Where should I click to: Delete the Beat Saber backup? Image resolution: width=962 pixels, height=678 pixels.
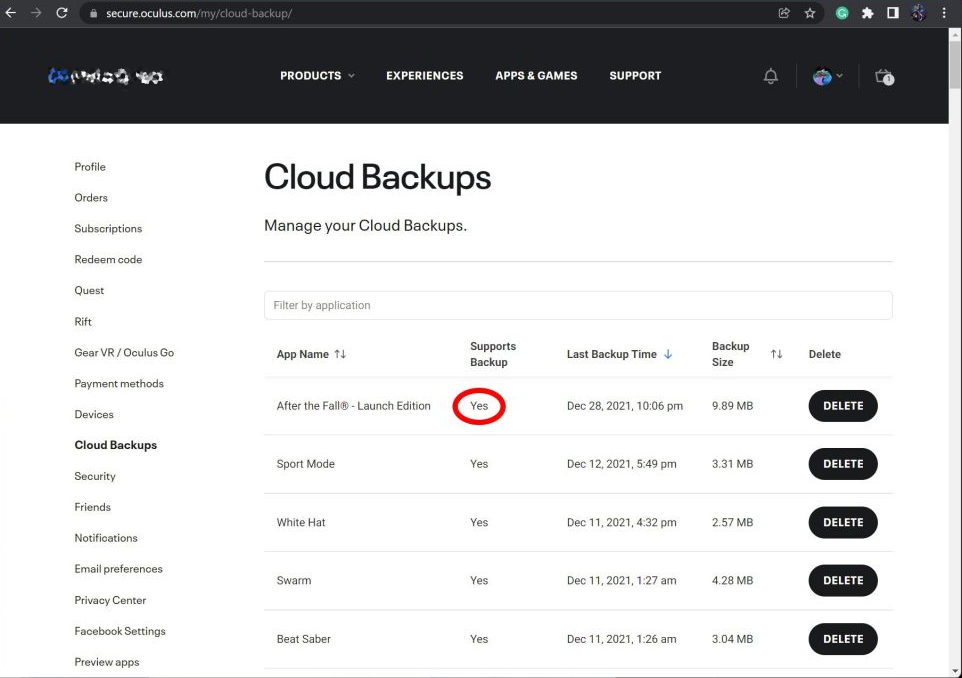[x=842, y=639]
